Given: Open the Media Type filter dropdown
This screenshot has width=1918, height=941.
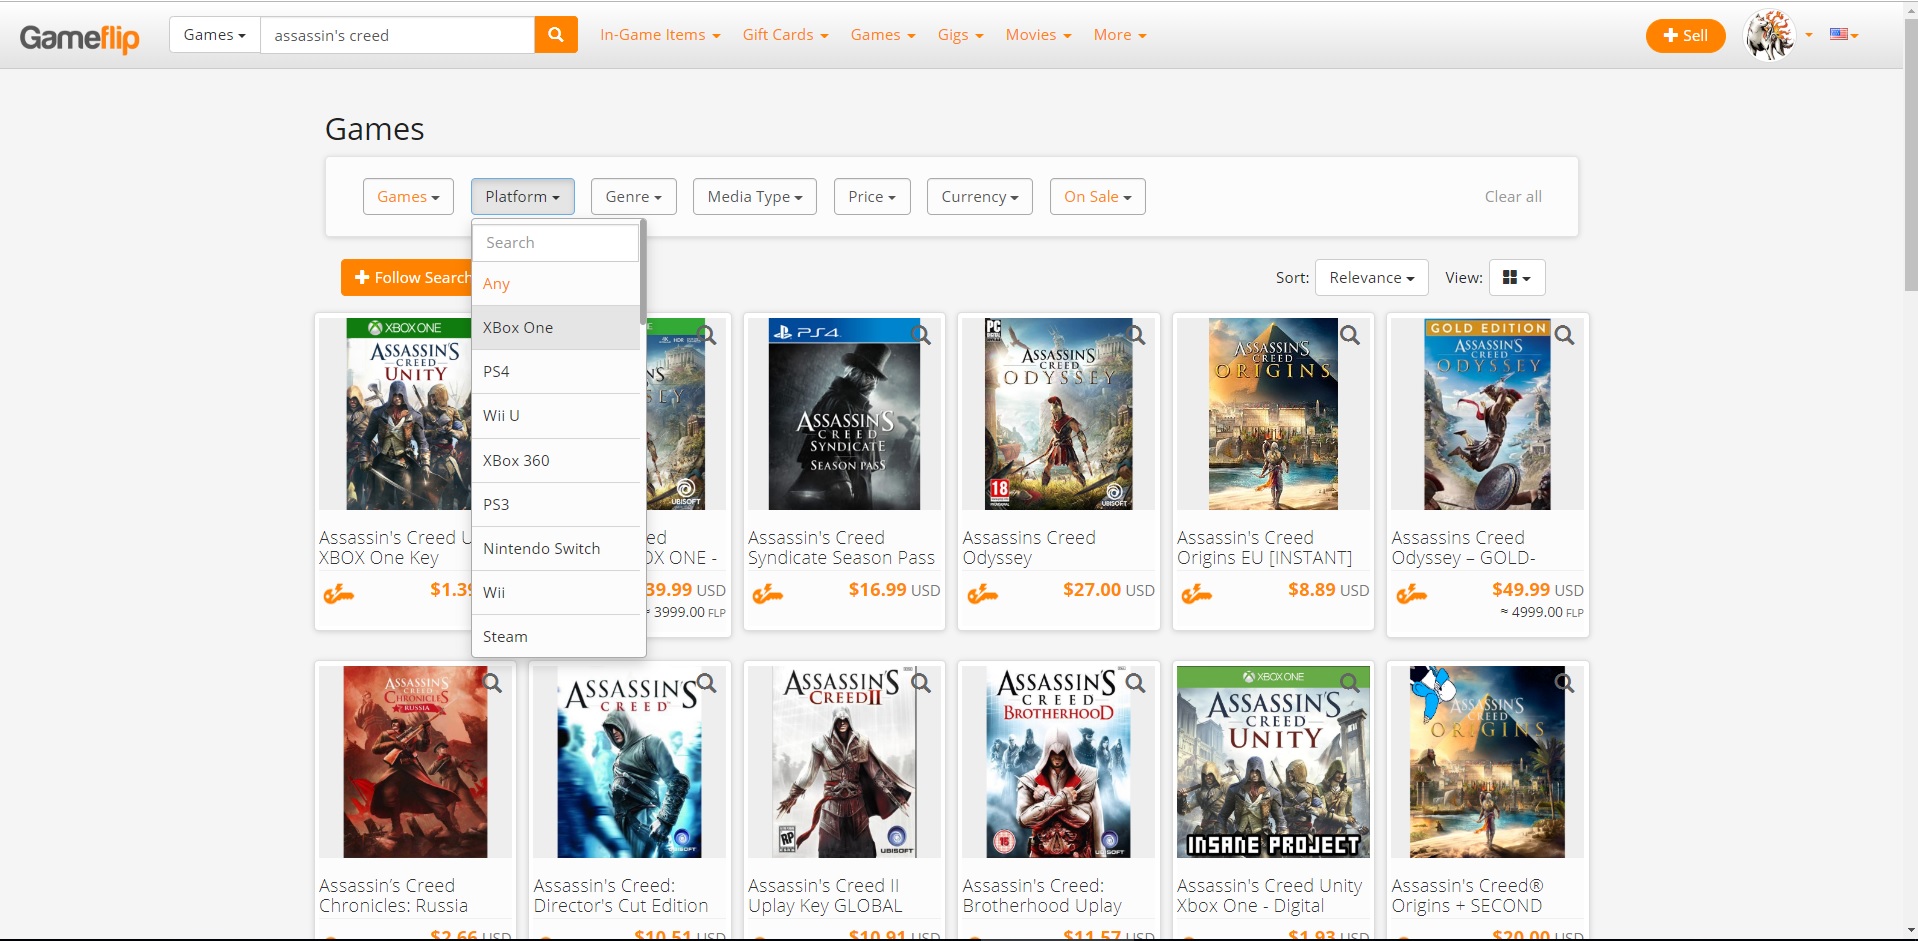Looking at the screenshot, I should [755, 197].
